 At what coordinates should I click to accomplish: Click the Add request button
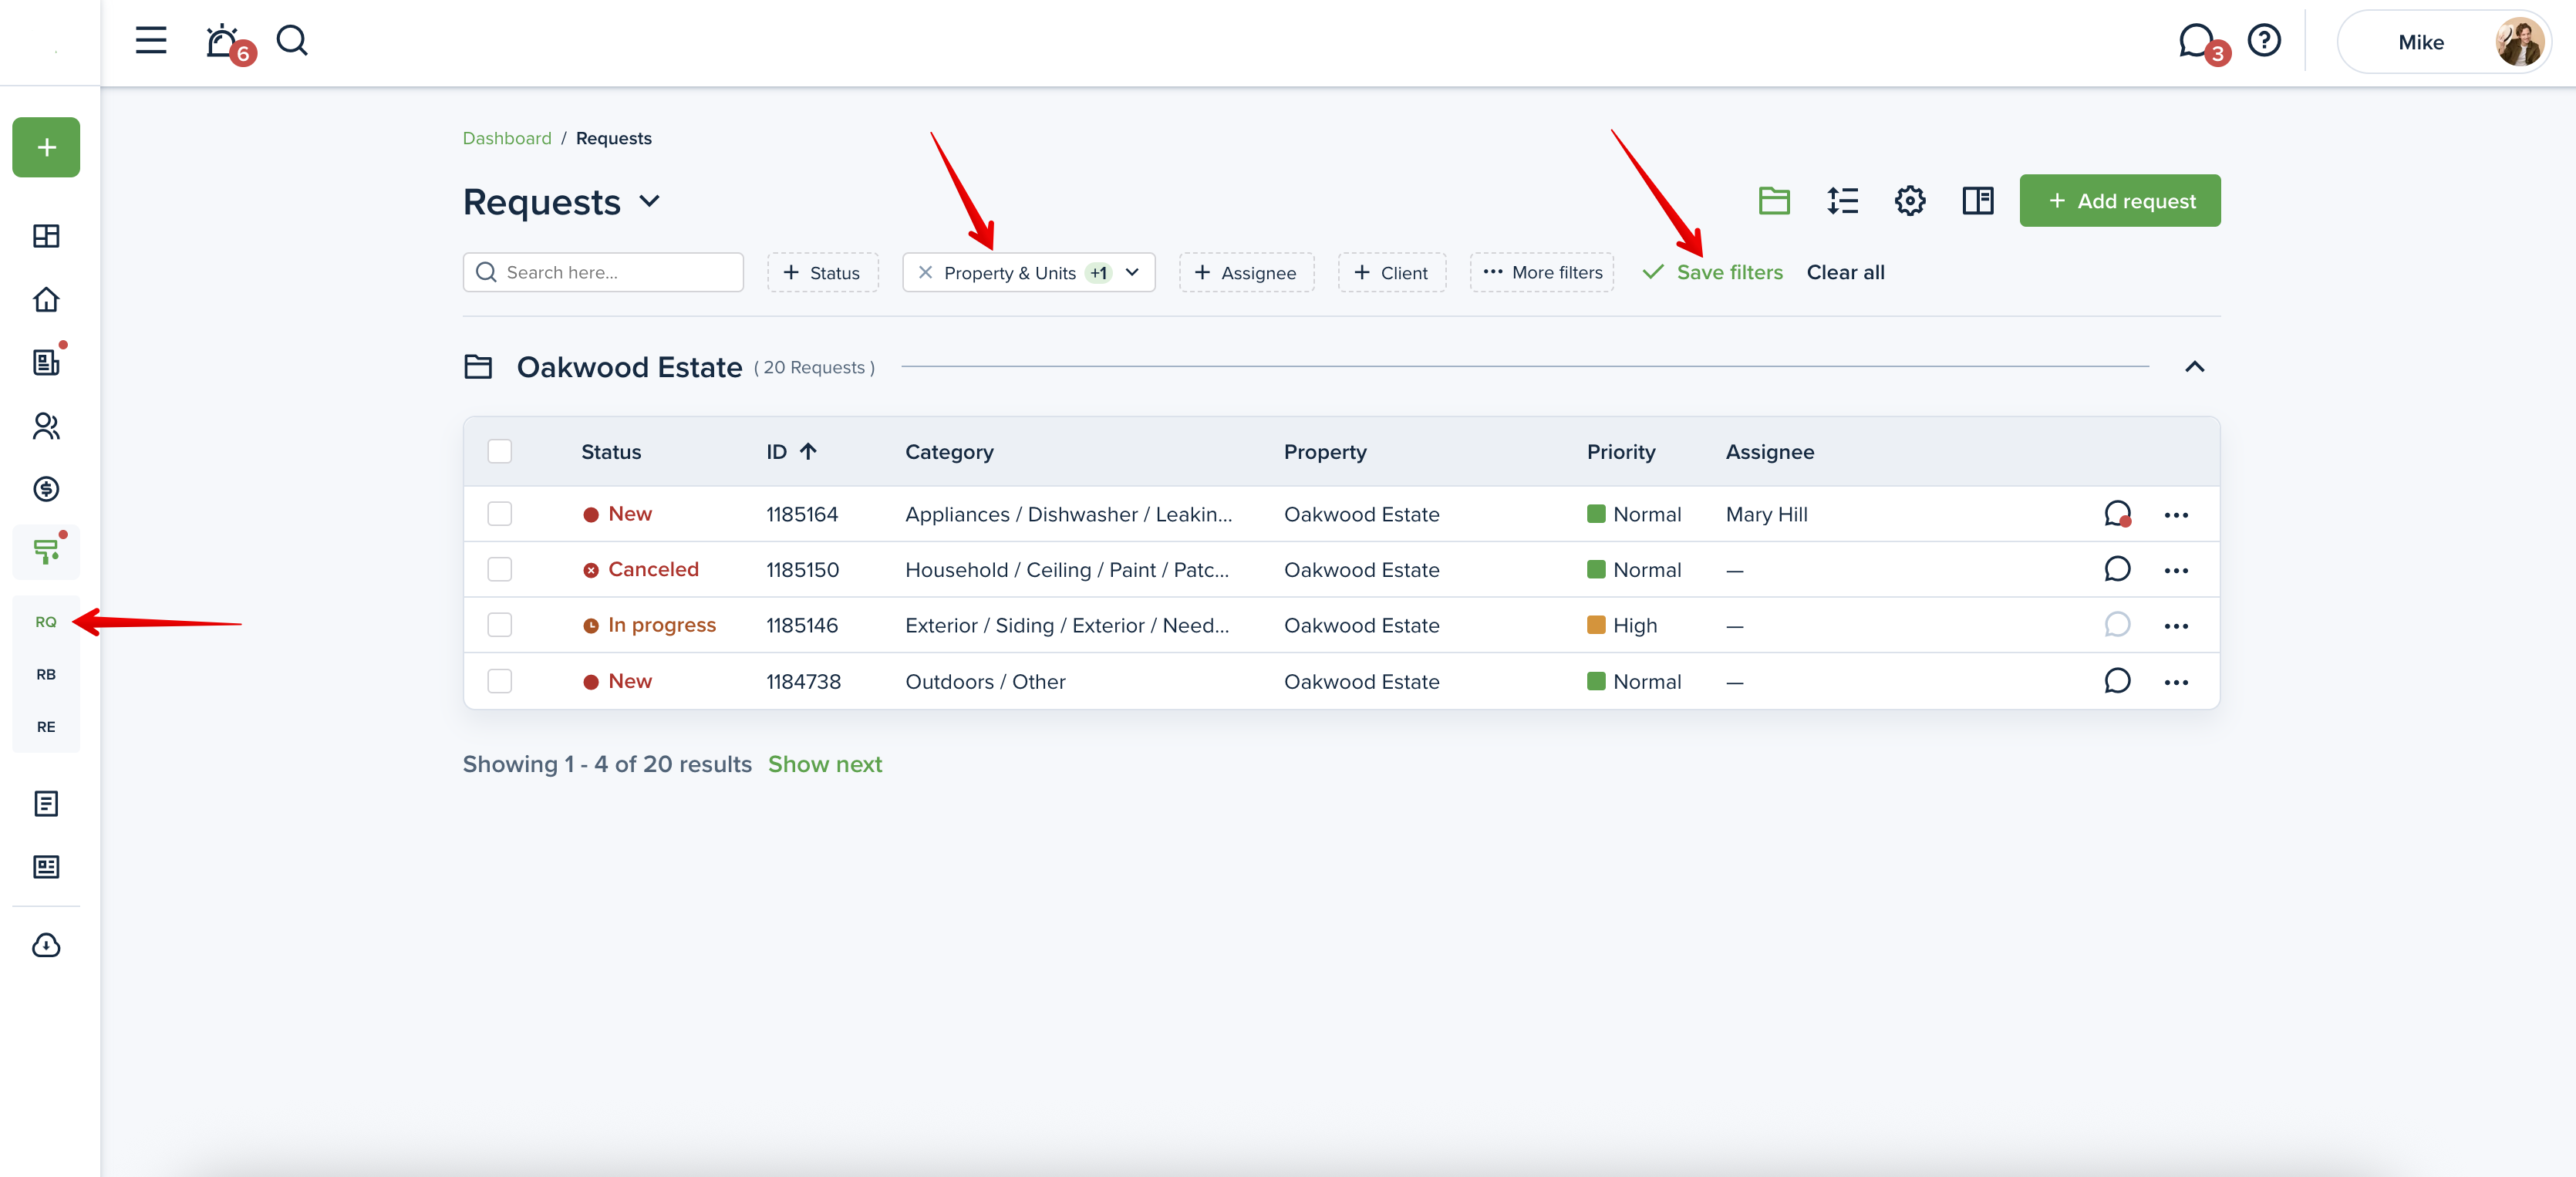click(x=2119, y=201)
